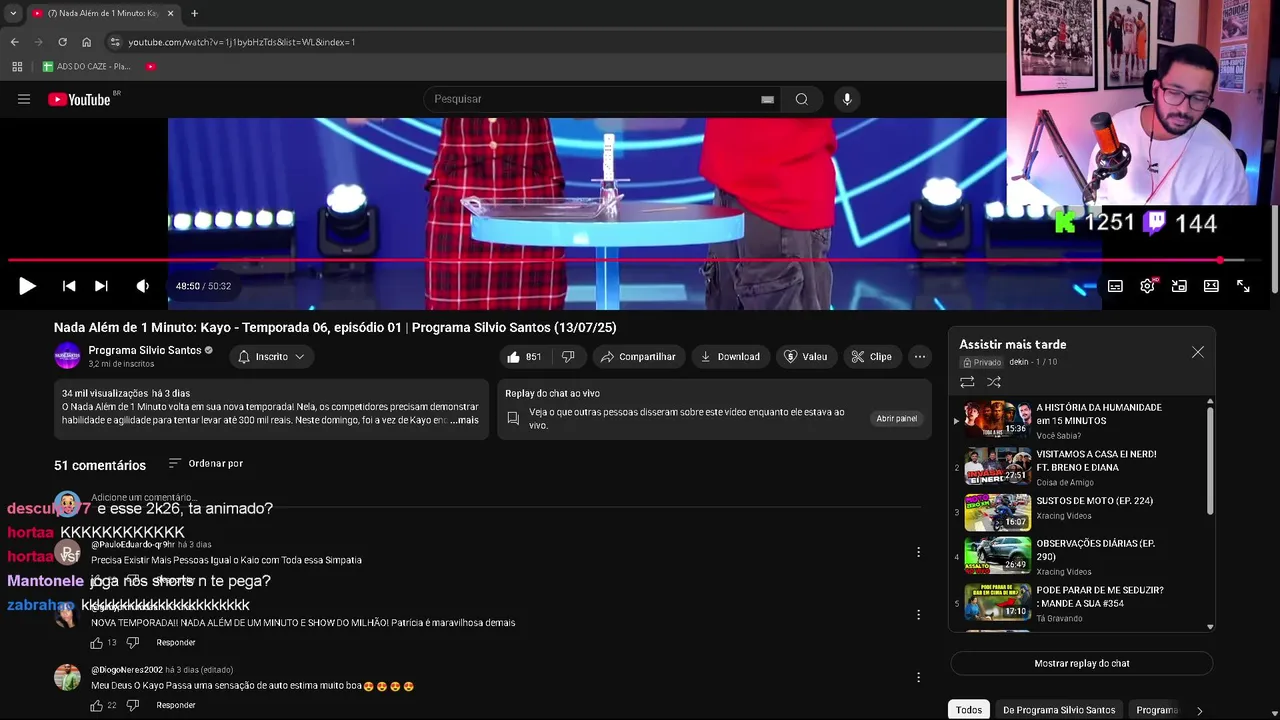Play the video
Screen dimensions: 1280x720
[x=27, y=286]
